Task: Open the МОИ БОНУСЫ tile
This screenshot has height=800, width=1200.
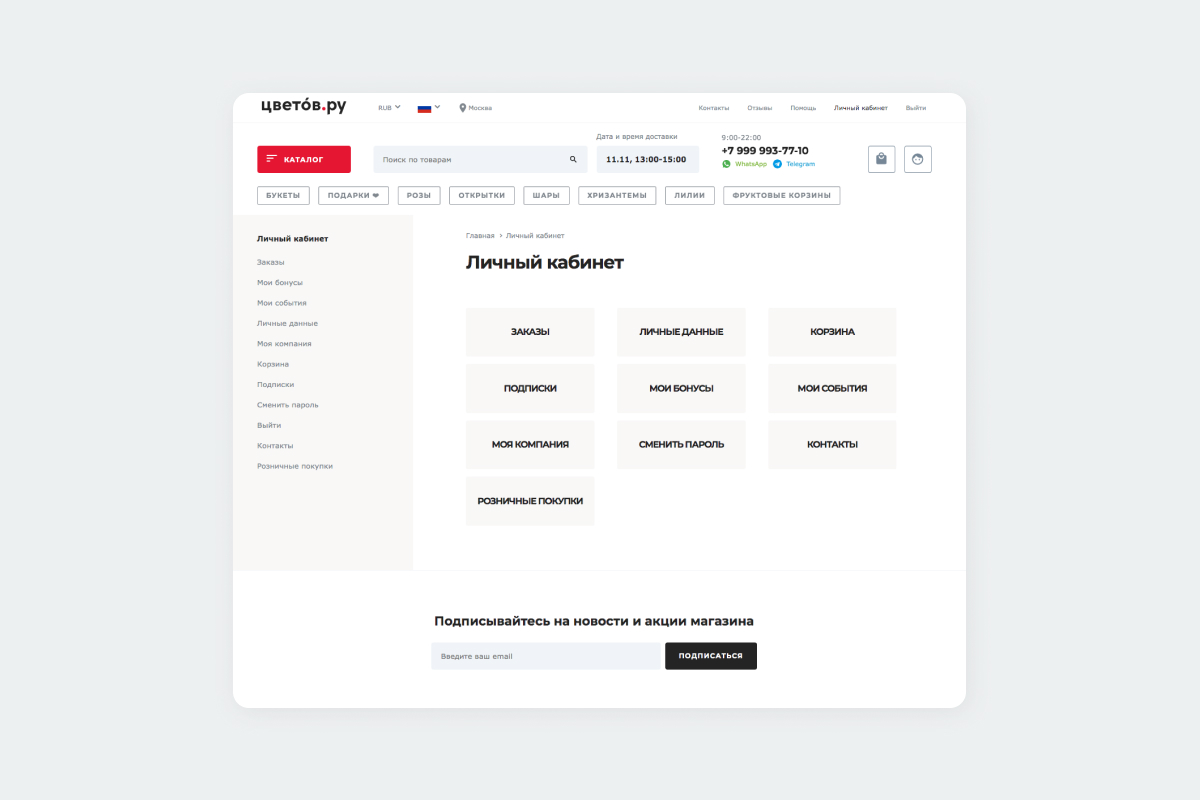Action: point(681,388)
